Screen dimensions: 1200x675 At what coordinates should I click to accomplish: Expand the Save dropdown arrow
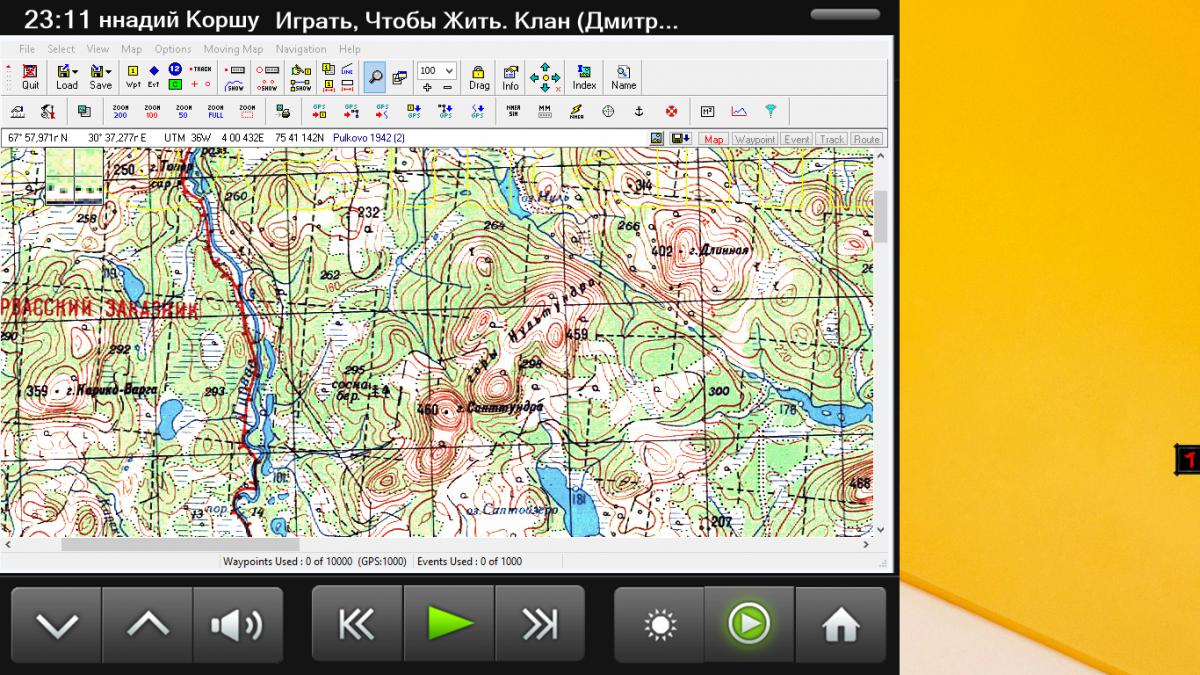(109, 71)
